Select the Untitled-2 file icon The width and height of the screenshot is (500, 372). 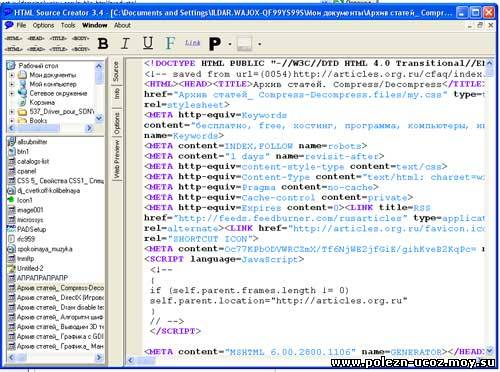12,268
